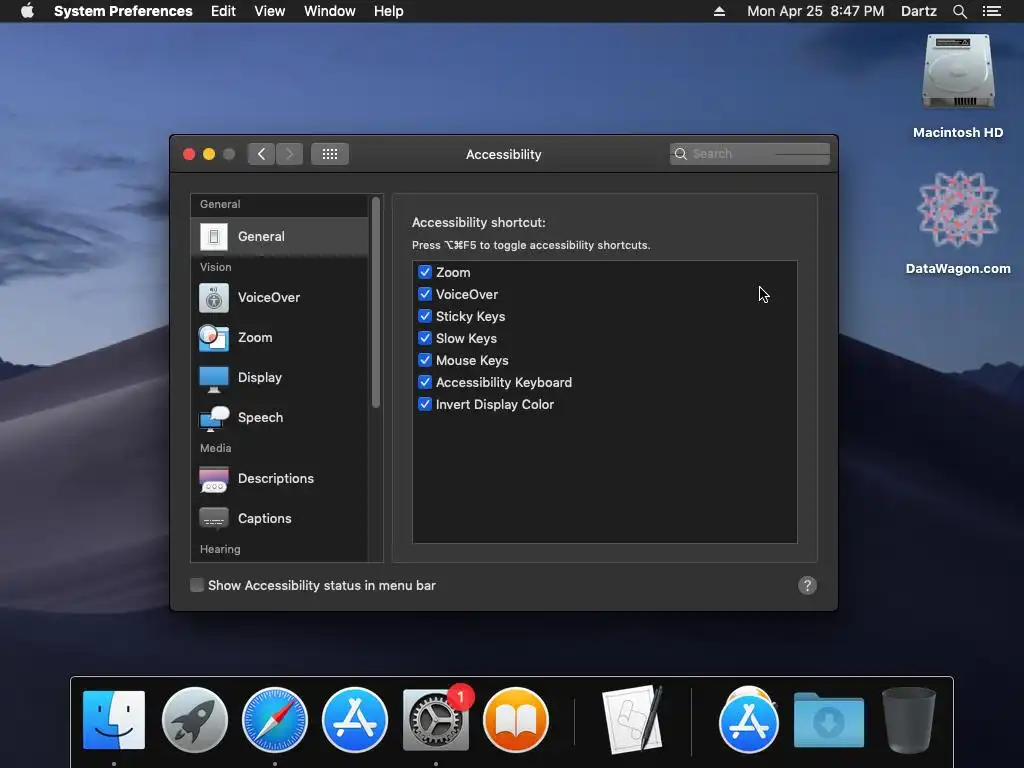Image resolution: width=1024 pixels, height=768 pixels.
Task: Click the help question mark button
Action: pyautogui.click(x=807, y=586)
